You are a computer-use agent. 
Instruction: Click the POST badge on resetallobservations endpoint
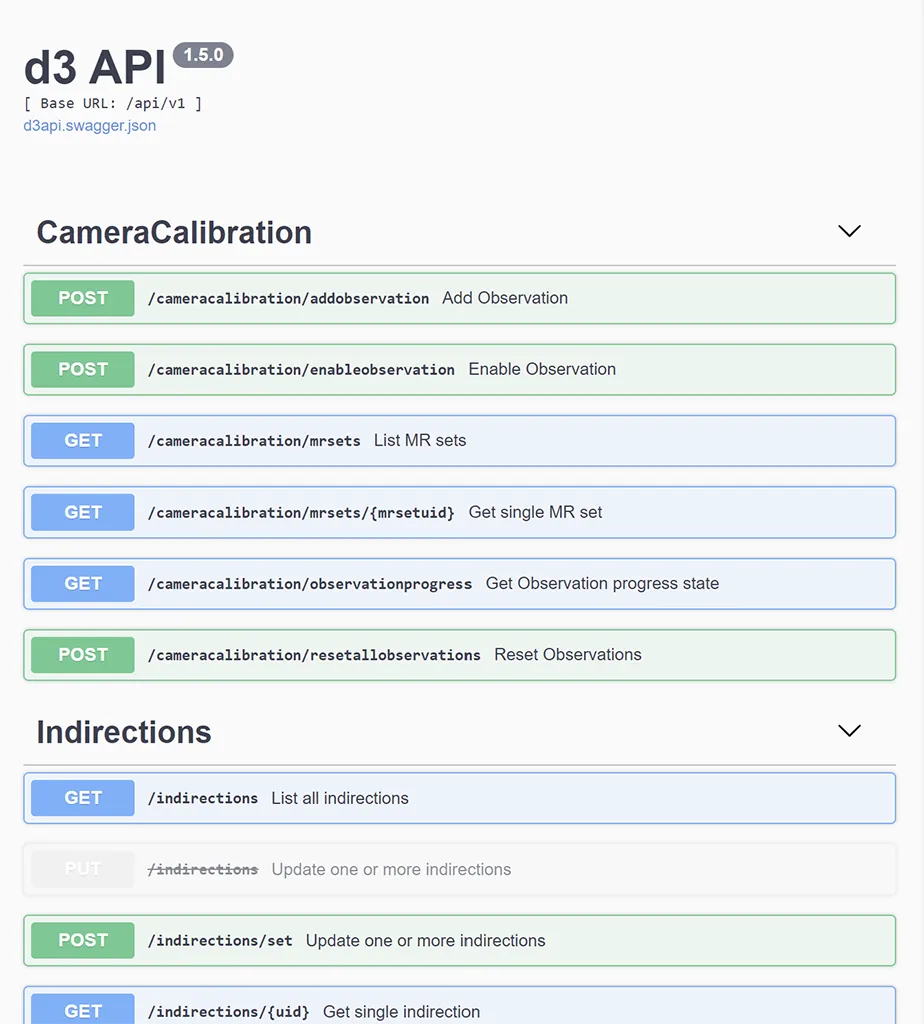81,654
